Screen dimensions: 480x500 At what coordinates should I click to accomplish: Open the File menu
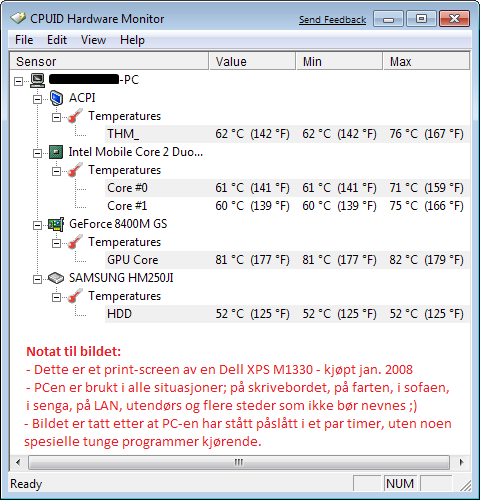tap(24, 40)
